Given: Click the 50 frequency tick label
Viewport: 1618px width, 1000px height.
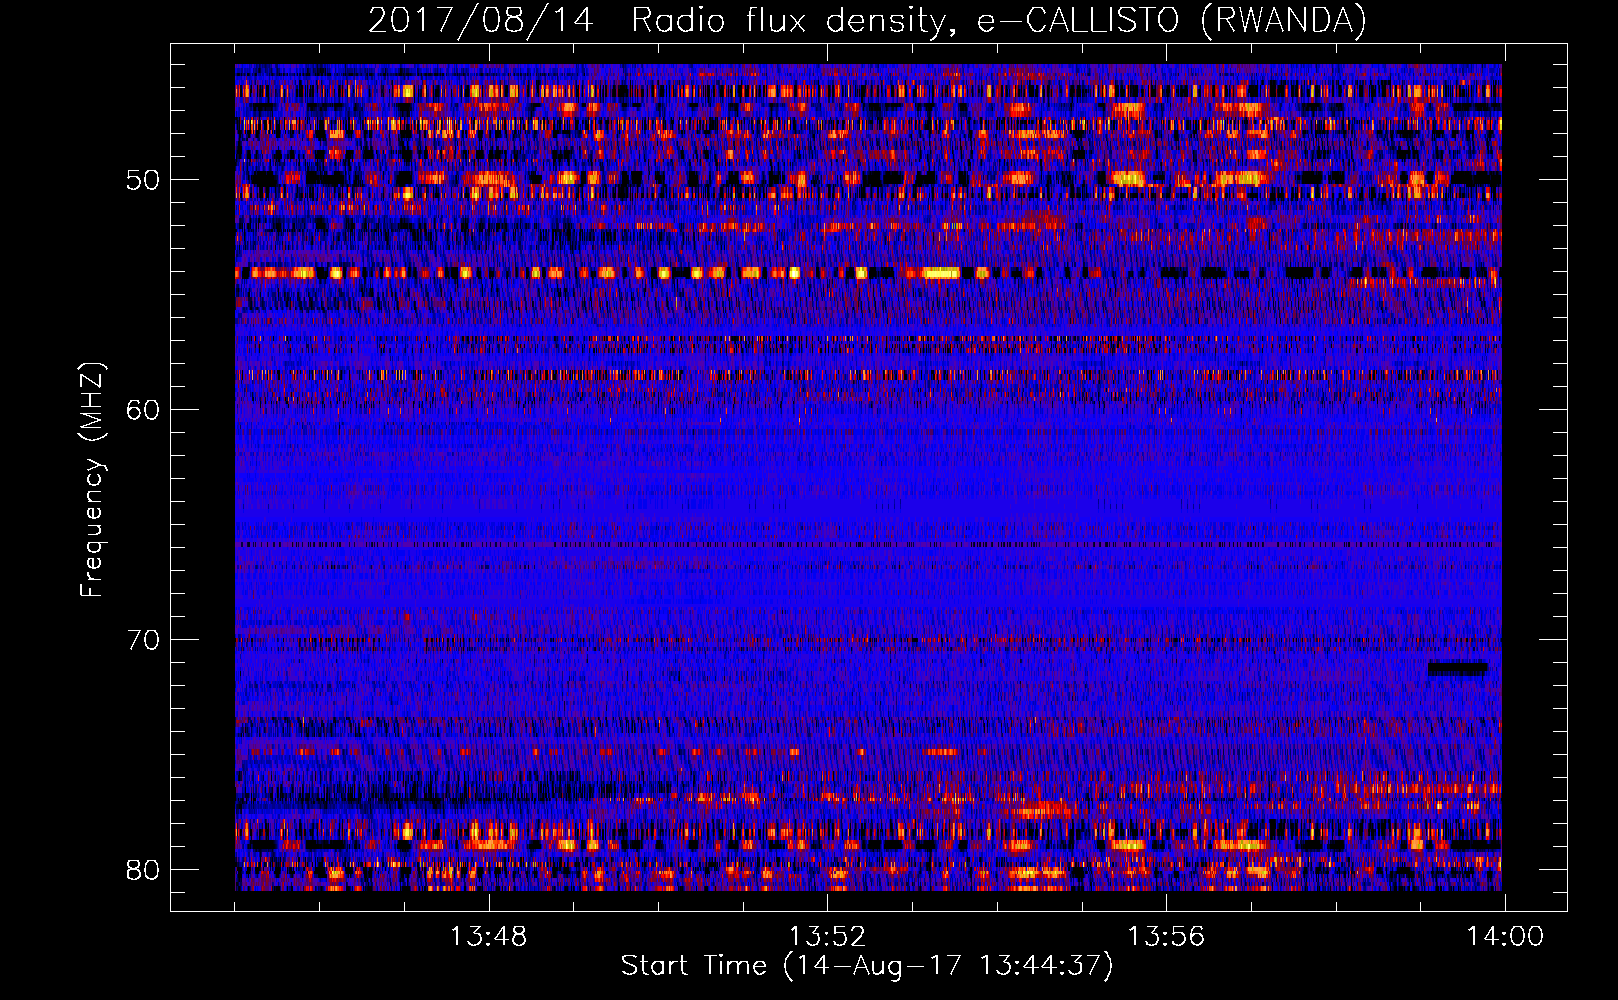Looking at the screenshot, I should pos(143,180).
